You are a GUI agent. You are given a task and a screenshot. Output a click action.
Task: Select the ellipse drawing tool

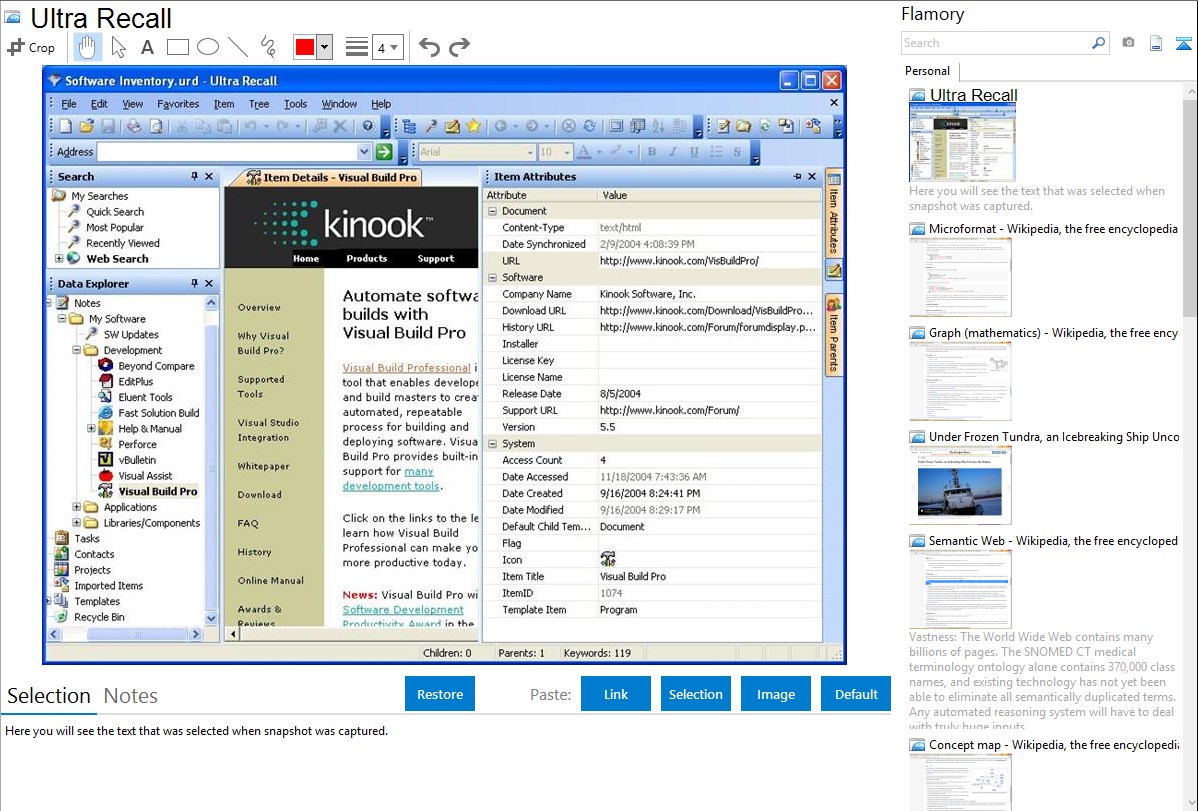point(208,47)
